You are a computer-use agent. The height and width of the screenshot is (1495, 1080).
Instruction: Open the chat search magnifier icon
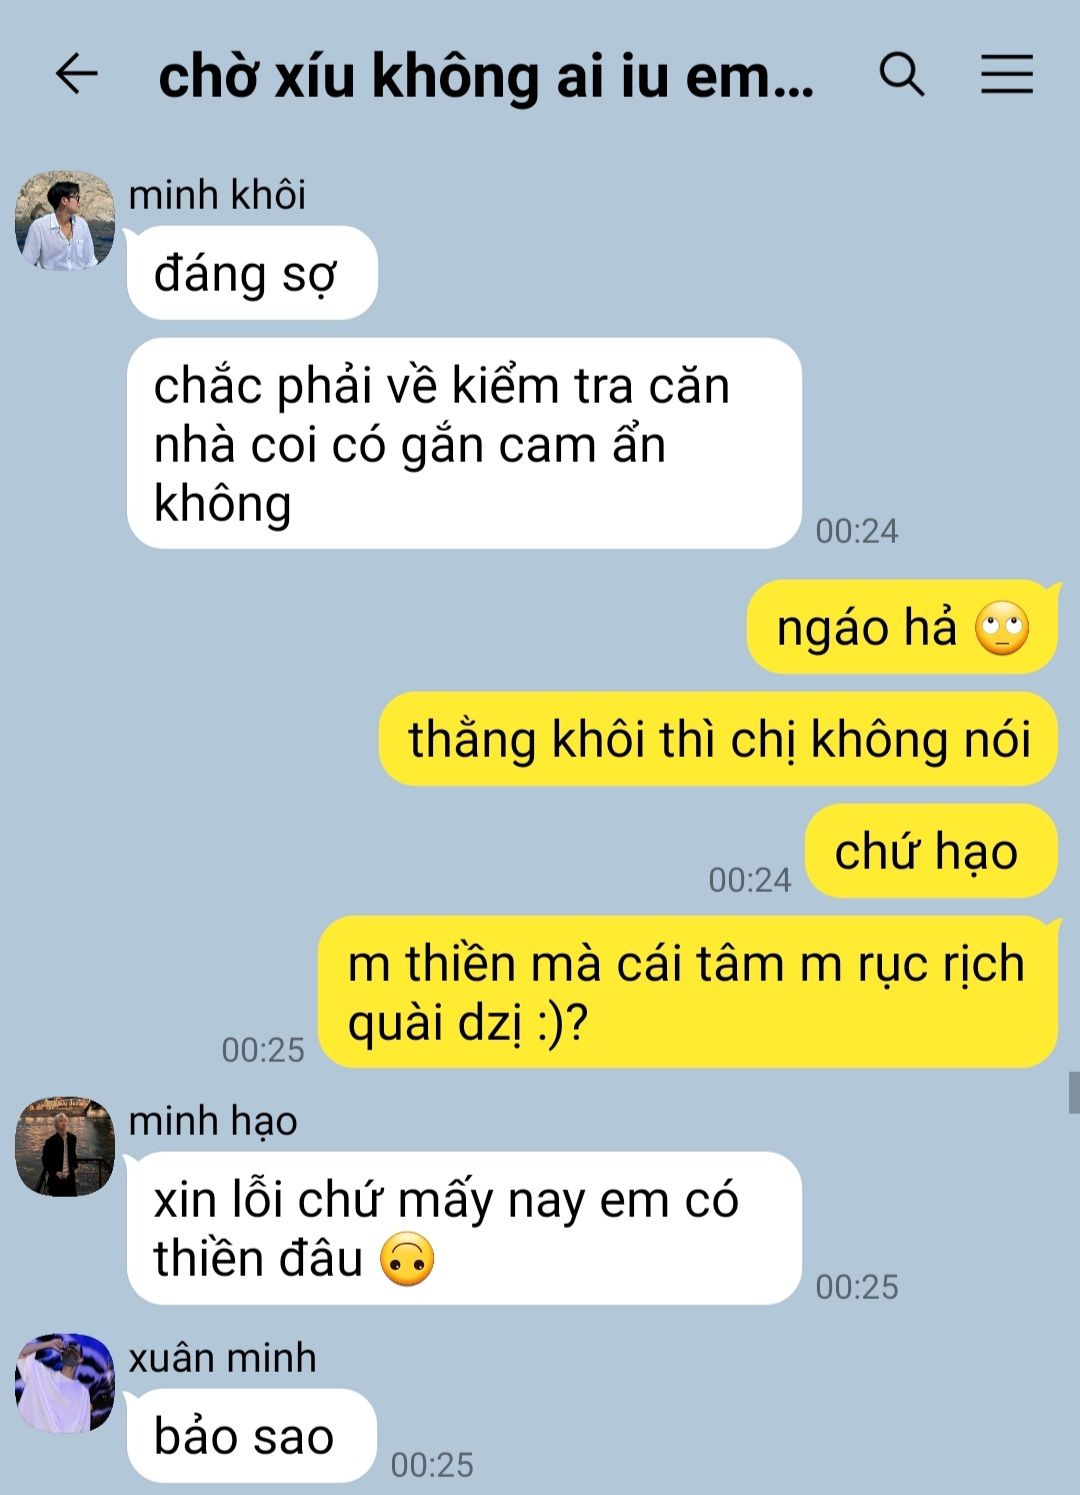click(x=901, y=74)
